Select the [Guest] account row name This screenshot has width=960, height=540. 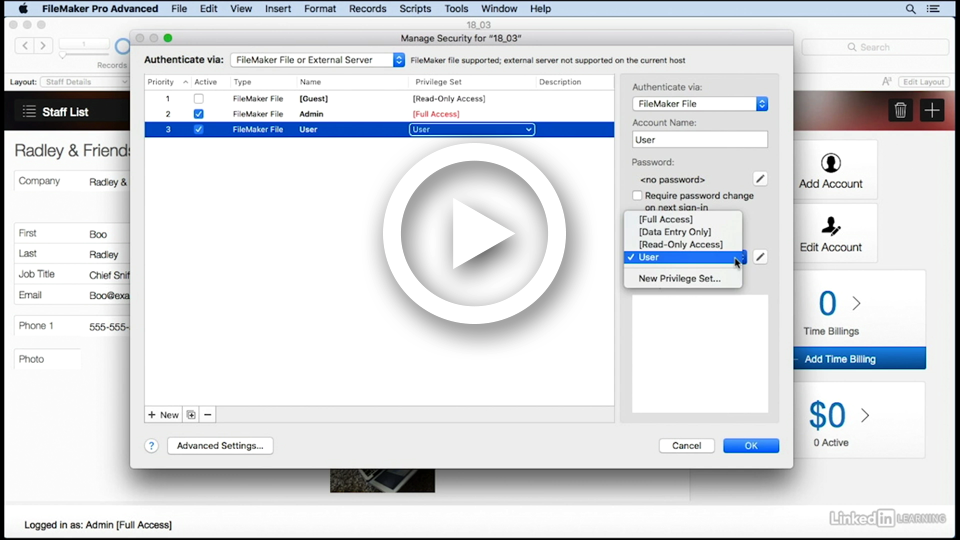(313, 99)
